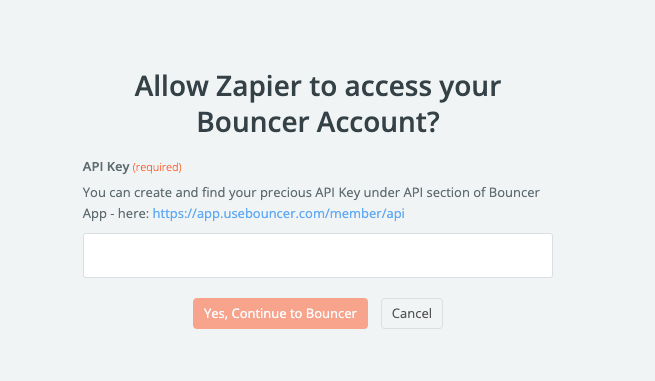
Task: Approve Zapier access to Bouncer
Action: (x=280, y=313)
